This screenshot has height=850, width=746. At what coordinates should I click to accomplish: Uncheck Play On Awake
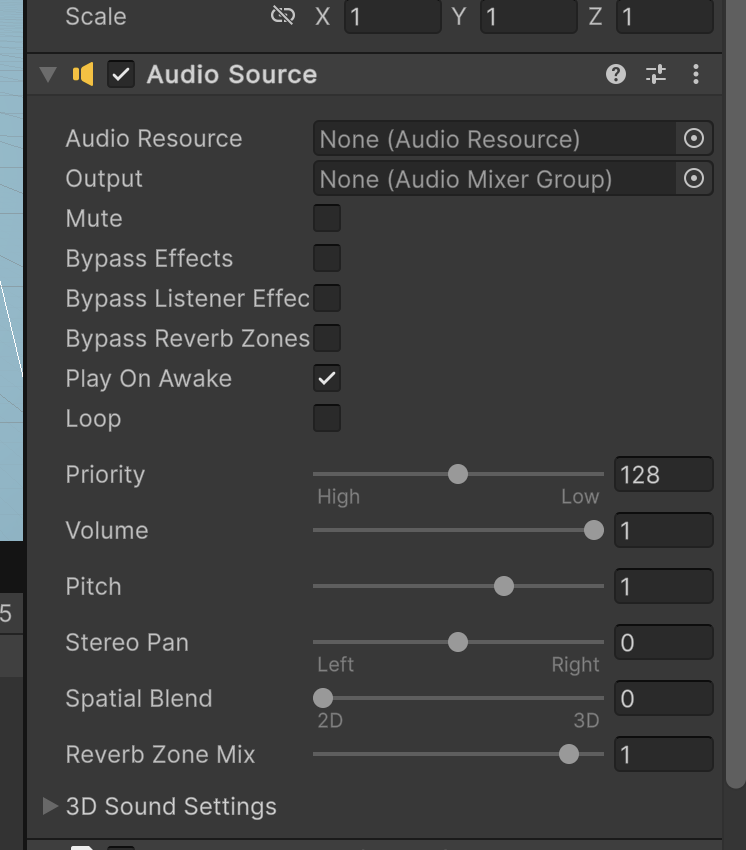click(327, 378)
